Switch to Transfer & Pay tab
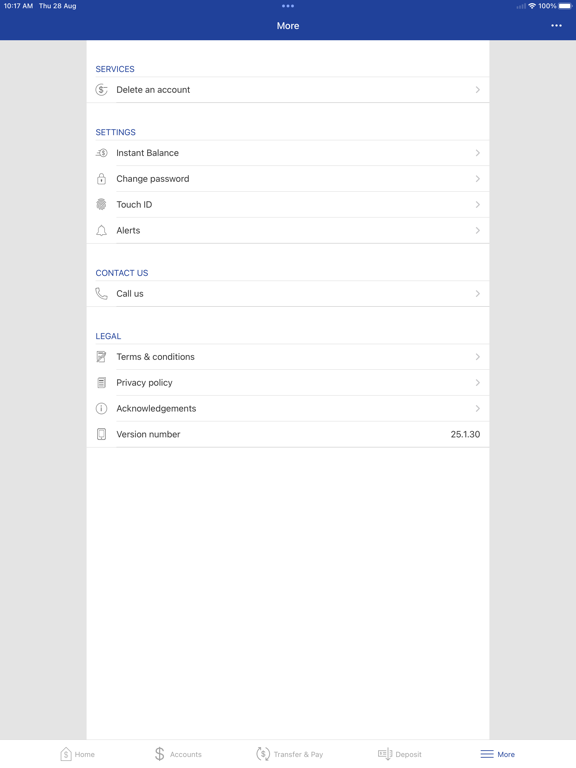Viewport: 576px width, 768px height. tap(289, 754)
